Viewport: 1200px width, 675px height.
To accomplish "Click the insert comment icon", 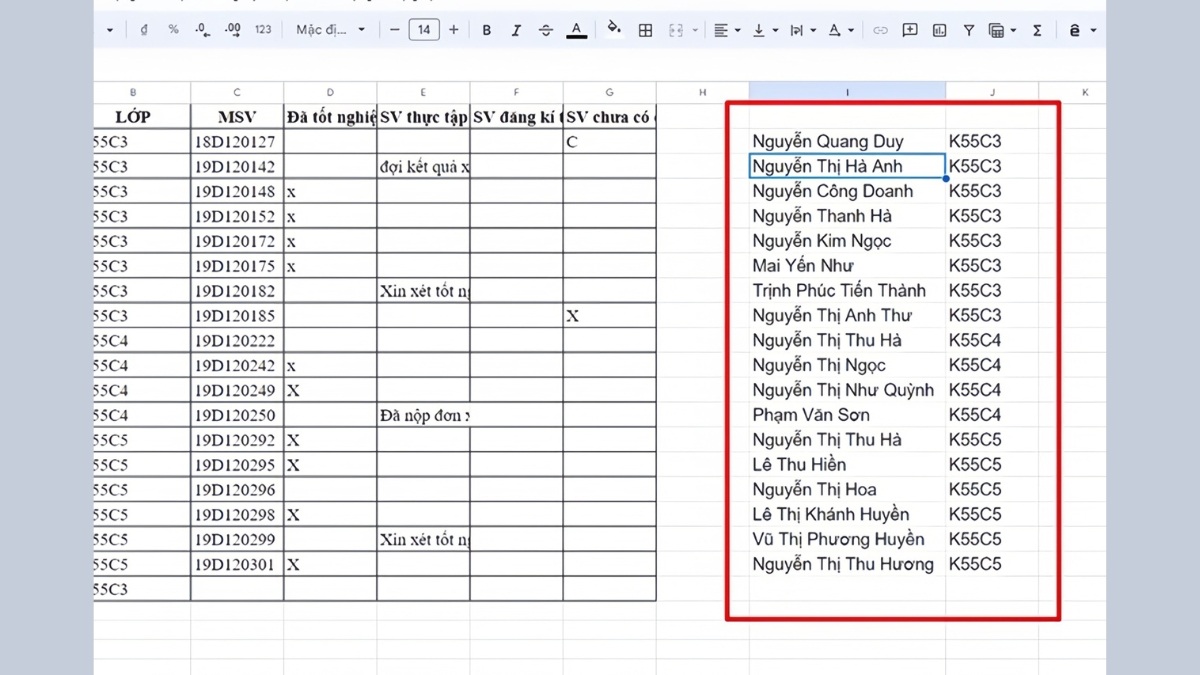I will [910, 30].
